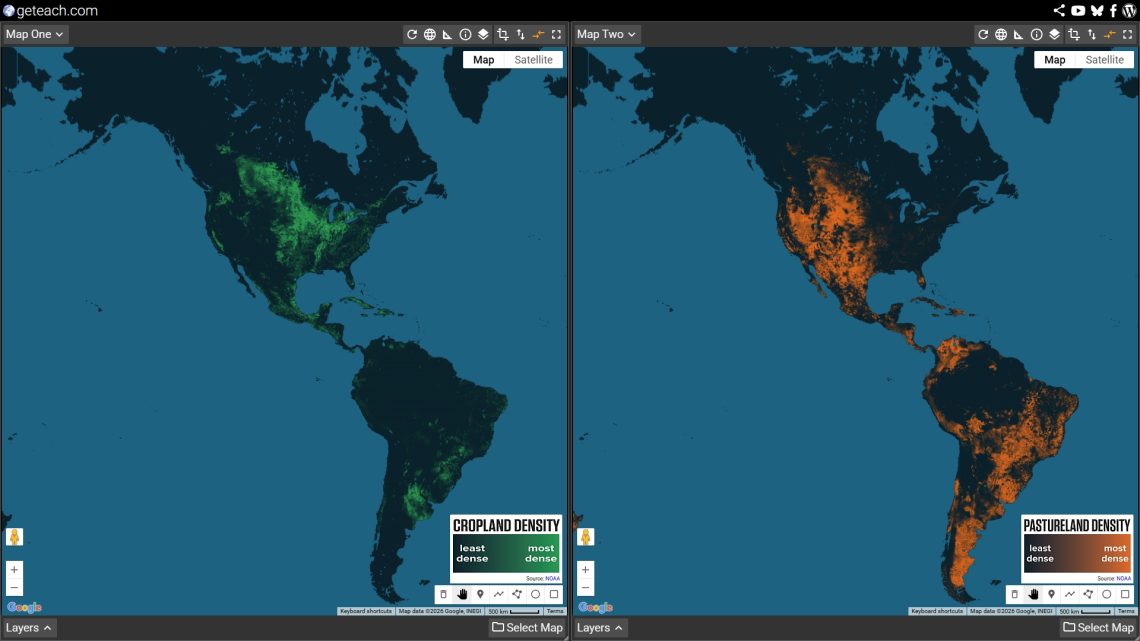The height and width of the screenshot is (641, 1140).
Task: Select the Map tab on Map Two
Action: (1055, 60)
